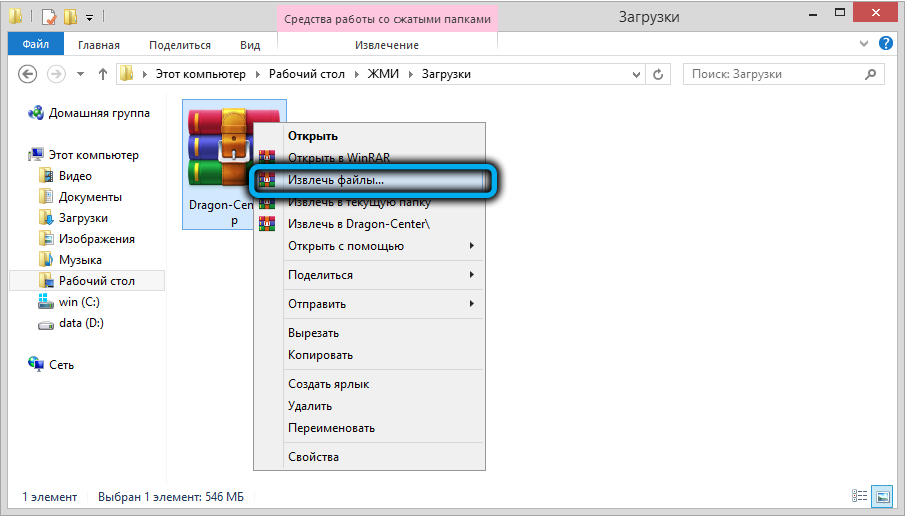Switch to the Вид ribbon tab
Image resolution: width=905 pixels, height=517 pixels.
coord(250,45)
